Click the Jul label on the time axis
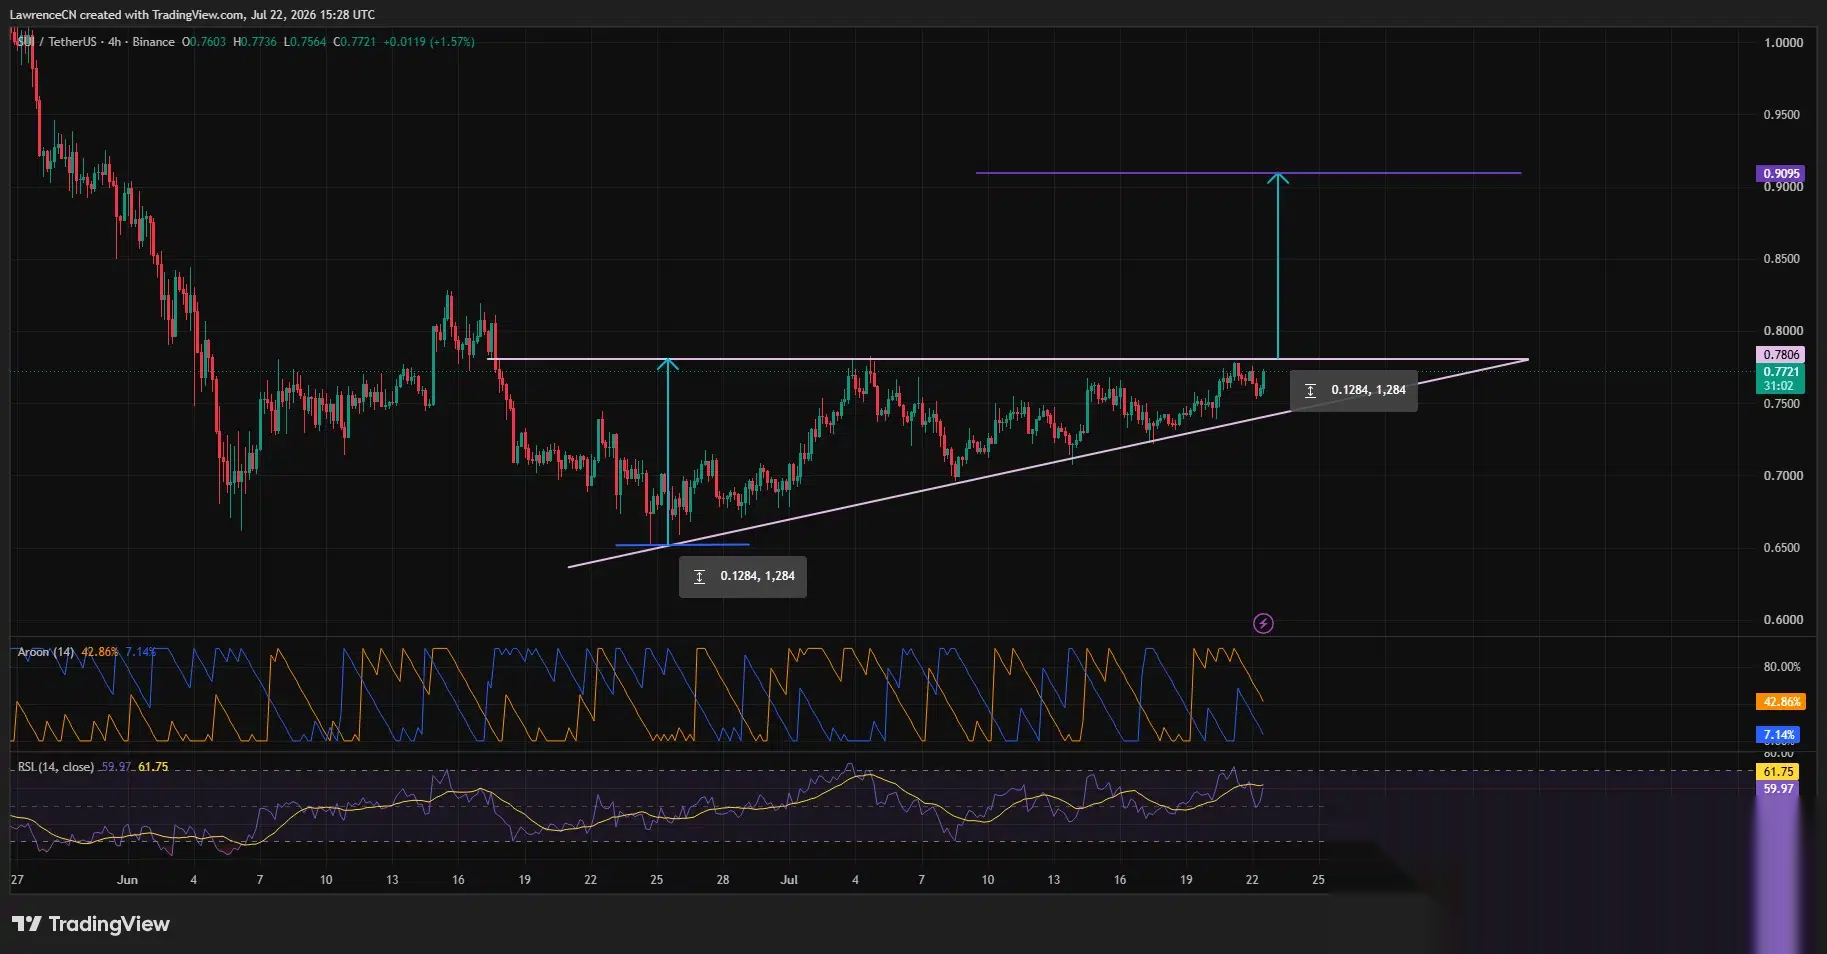The width and height of the screenshot is (1827, 954). [x=789, y=880]
